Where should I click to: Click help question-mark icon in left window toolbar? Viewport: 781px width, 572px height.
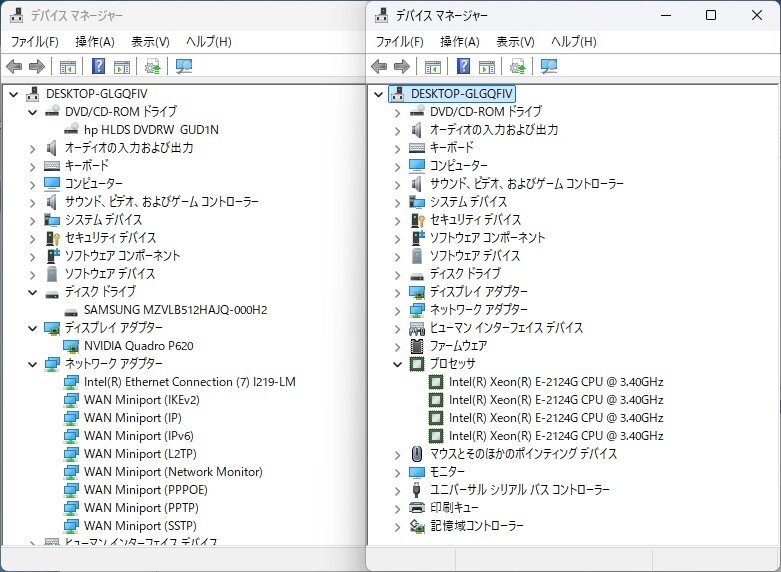pyautogui.click(x=99, y=66)
